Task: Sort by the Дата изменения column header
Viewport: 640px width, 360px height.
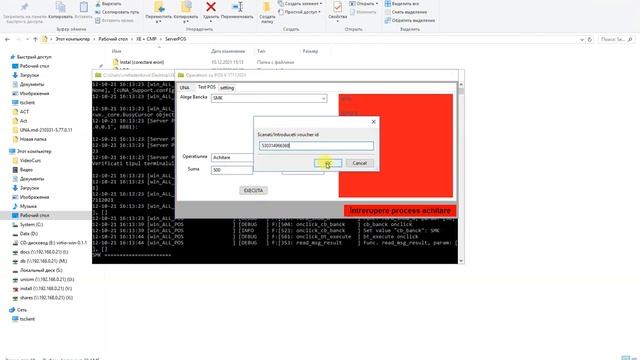Action: click(228, 51)
